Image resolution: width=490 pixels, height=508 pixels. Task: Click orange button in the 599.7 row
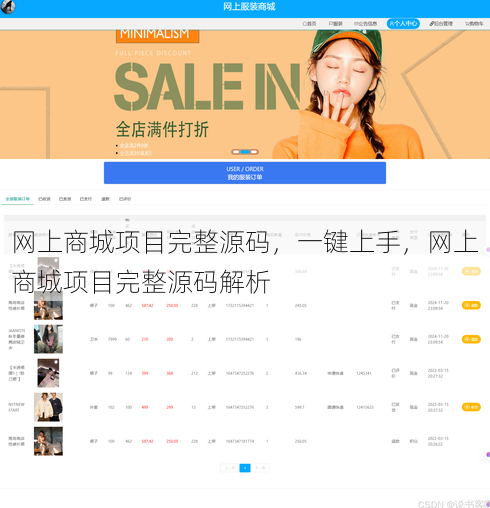pos(471,407)
